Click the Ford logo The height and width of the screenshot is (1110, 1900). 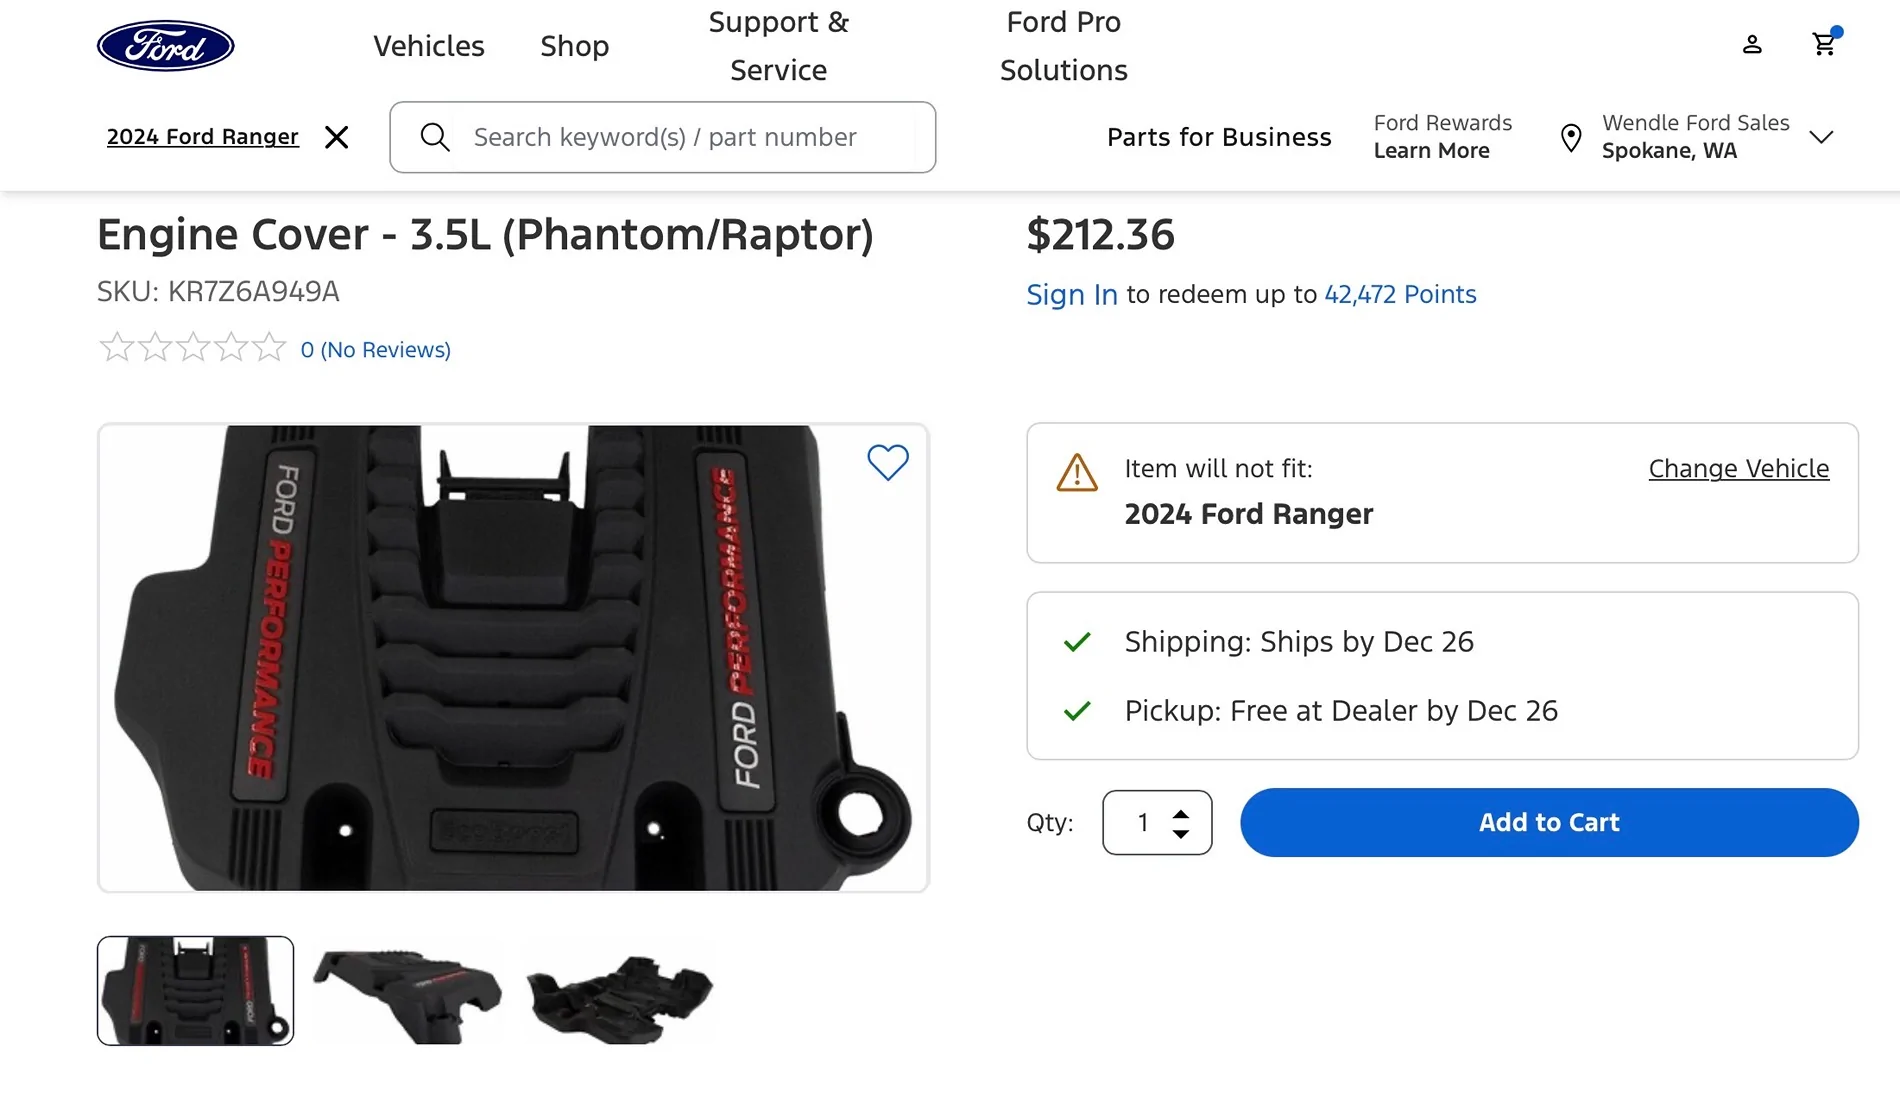click(x=165, y=44)
